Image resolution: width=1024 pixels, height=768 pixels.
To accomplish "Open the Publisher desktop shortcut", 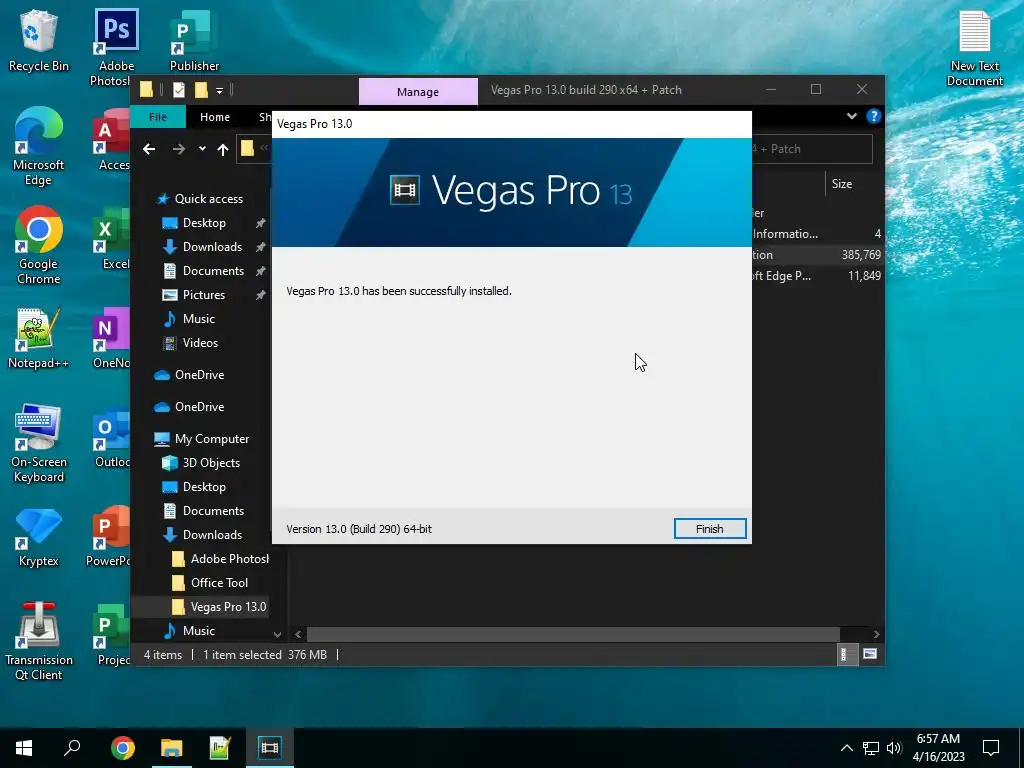I will click(x=194, y=40).
